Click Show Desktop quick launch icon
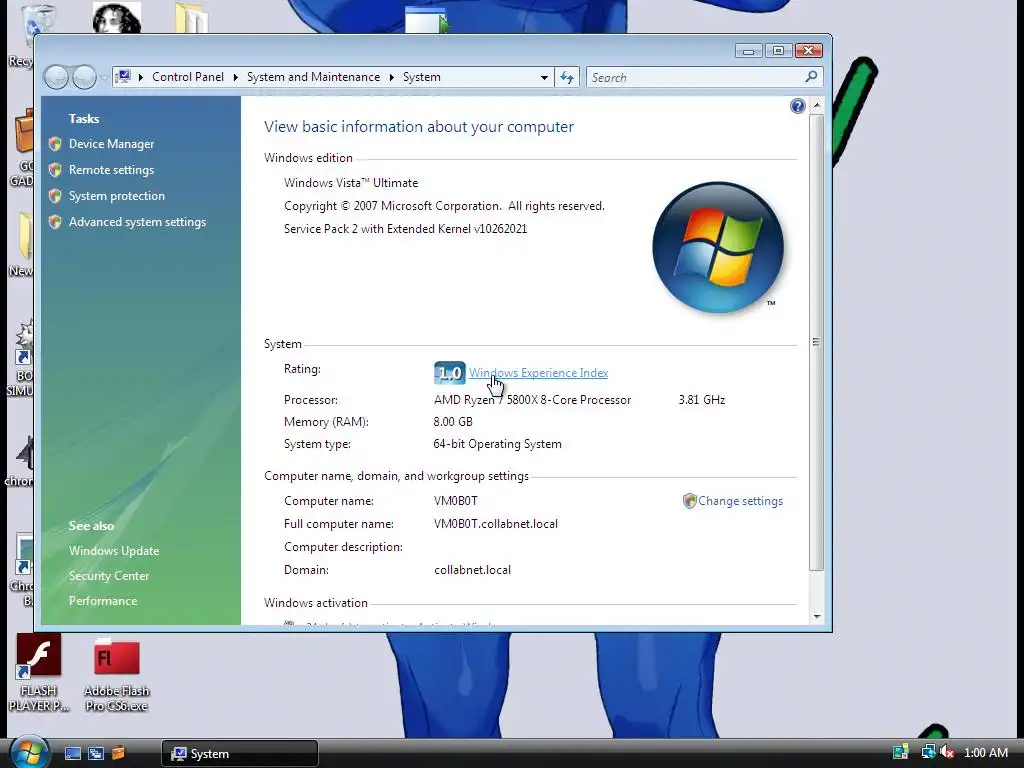Viewport: 1024px width, 768px height. click(72, 754)
